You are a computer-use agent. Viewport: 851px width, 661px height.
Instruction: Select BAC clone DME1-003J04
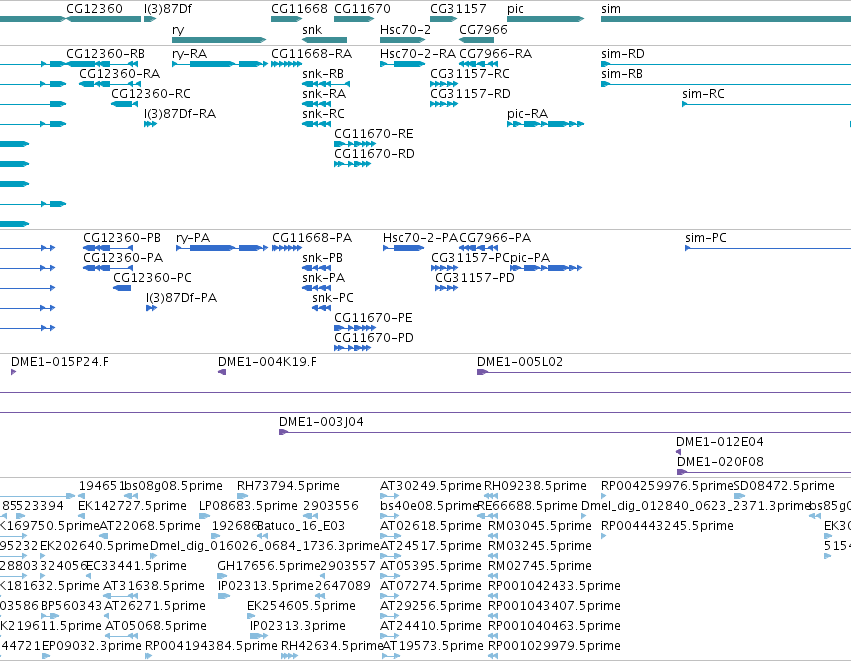tap(565, 433)
